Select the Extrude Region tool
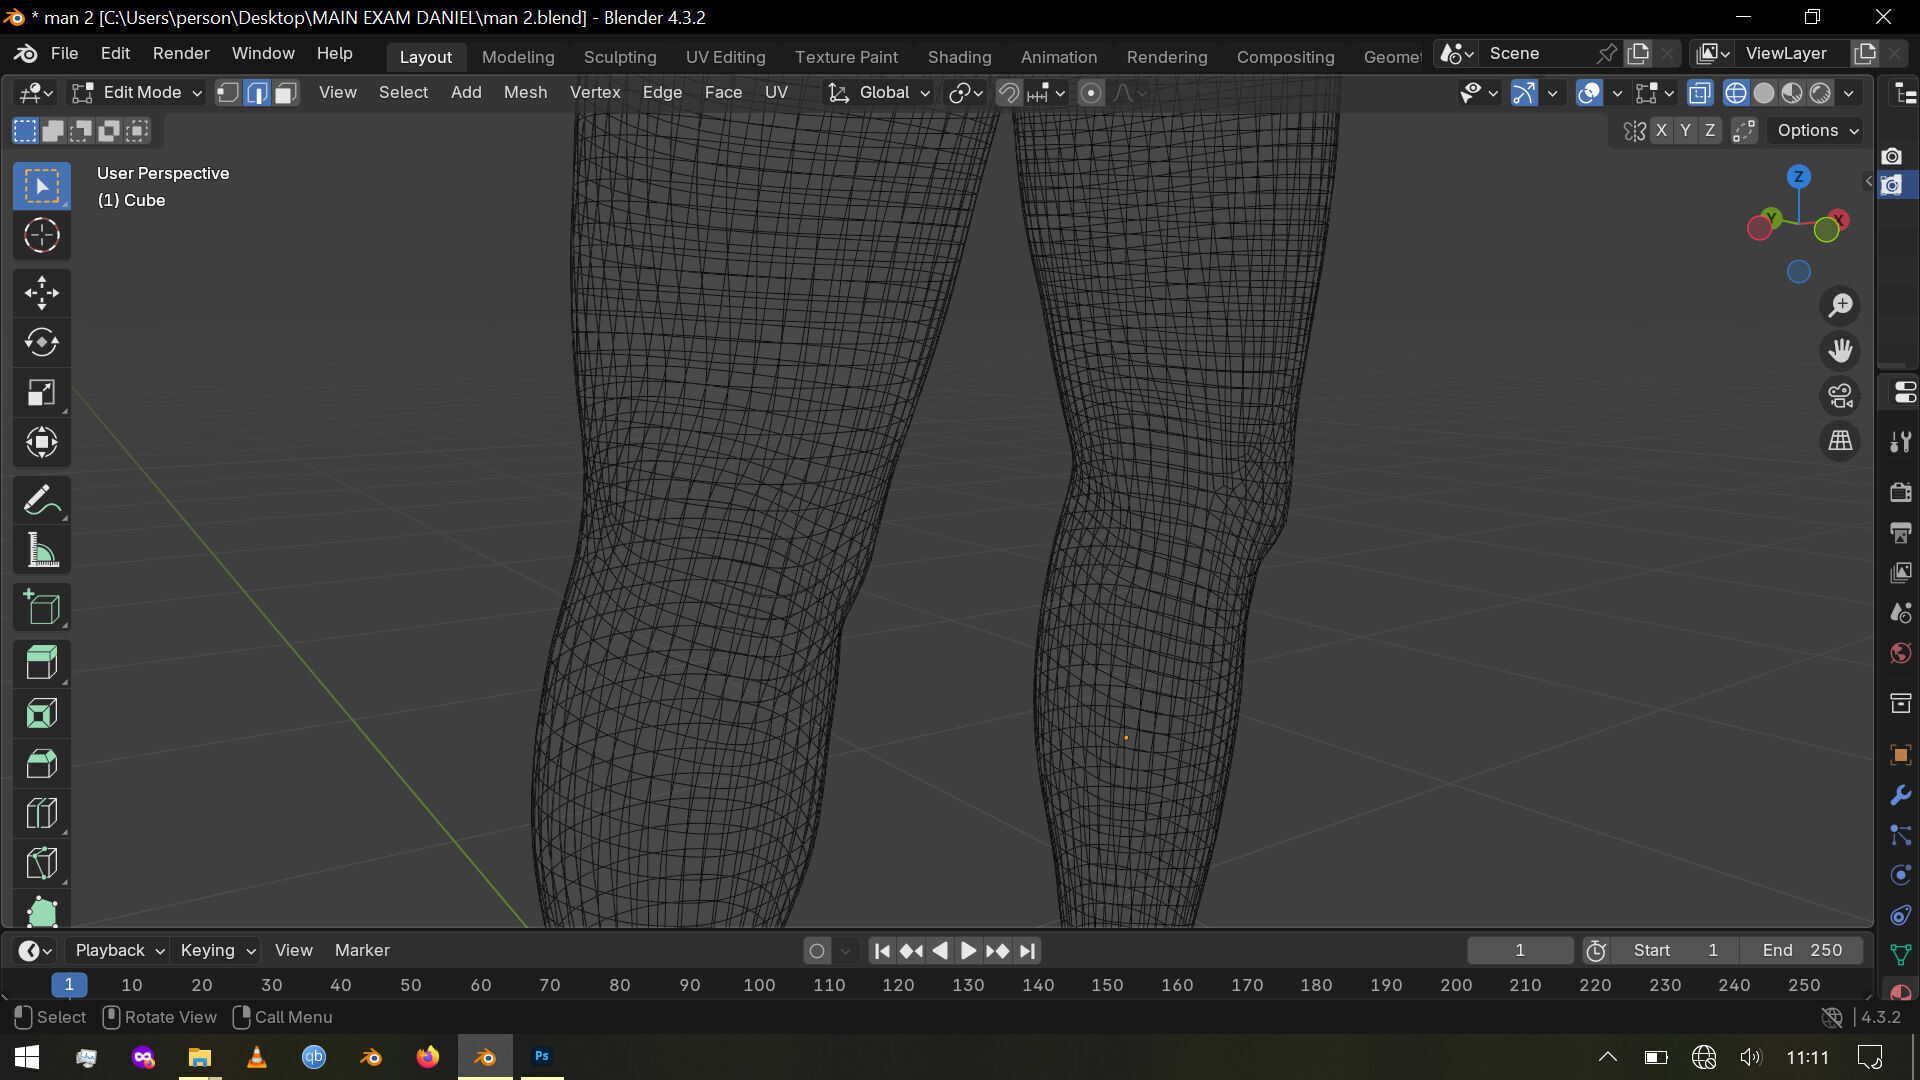1920x1080 pixels. tap(41, 663)
